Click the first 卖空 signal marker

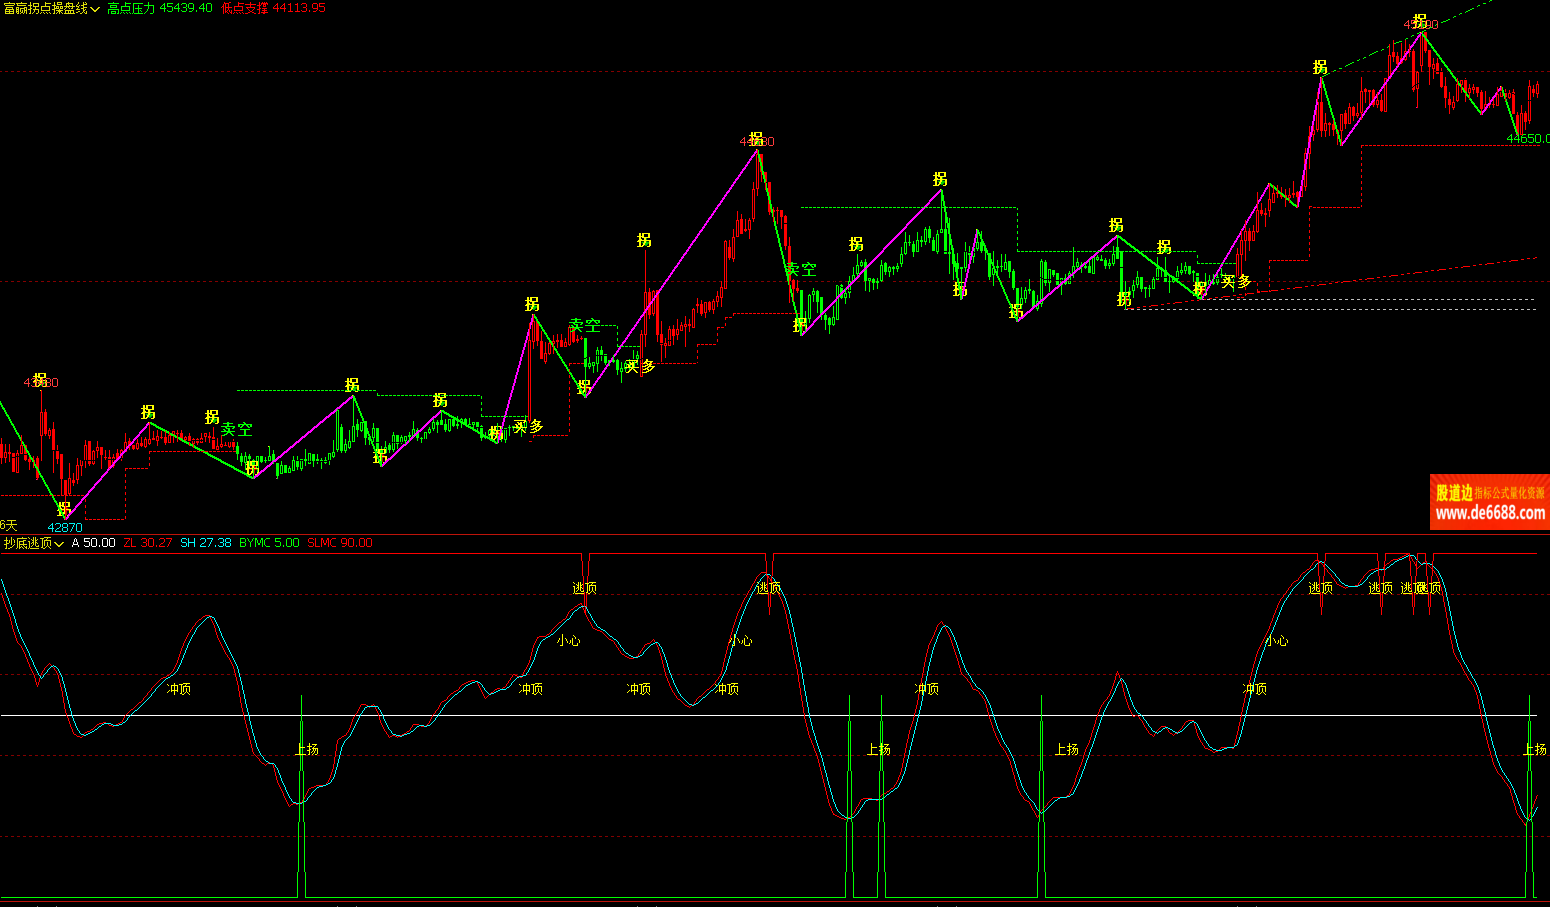coord(237,429)
